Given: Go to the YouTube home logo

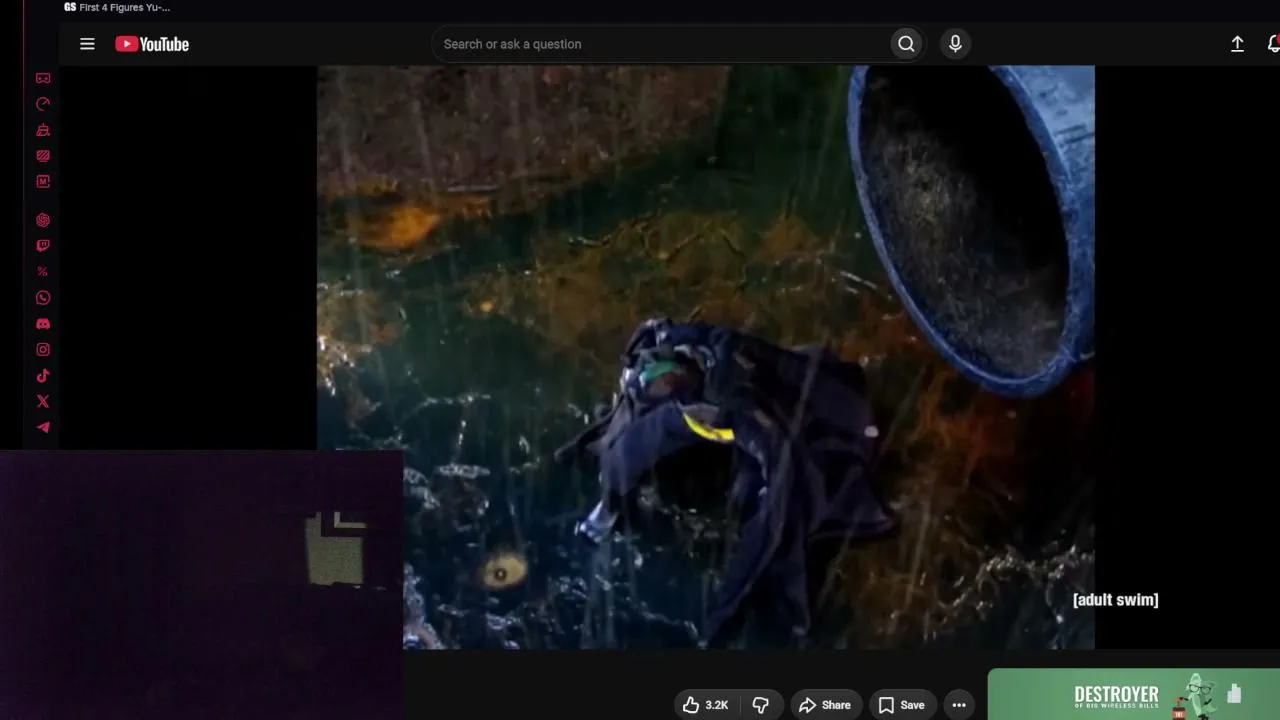Looking at the screenshot, I should click(152, 44).
